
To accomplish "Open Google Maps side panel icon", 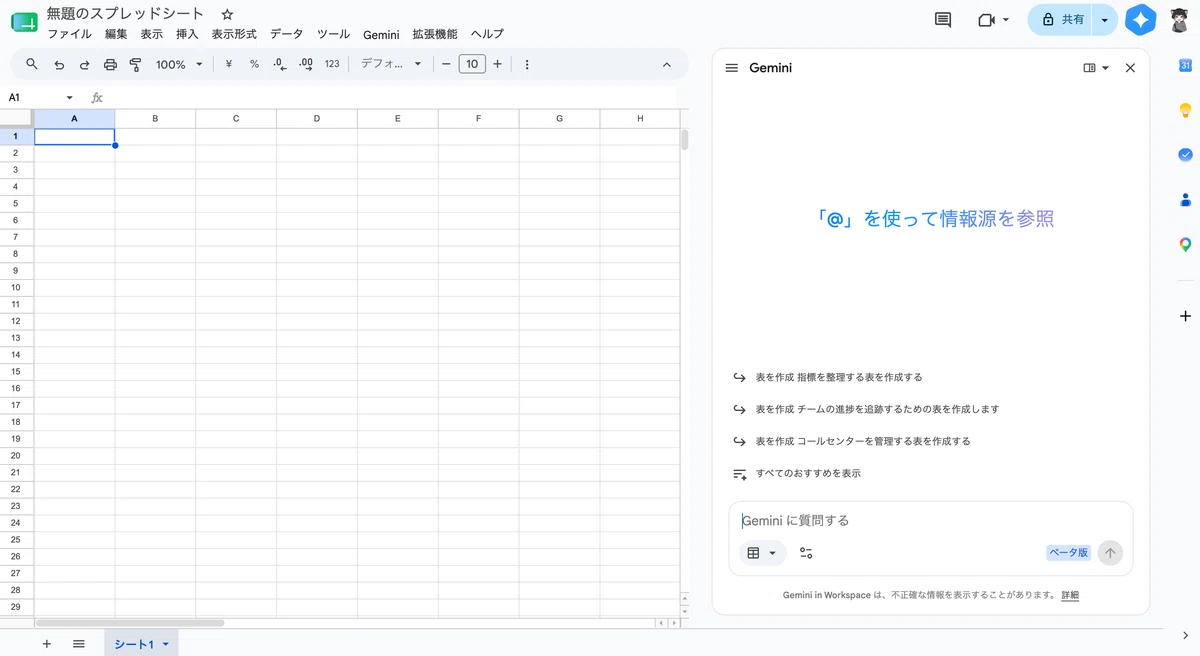I will 1185,245.
